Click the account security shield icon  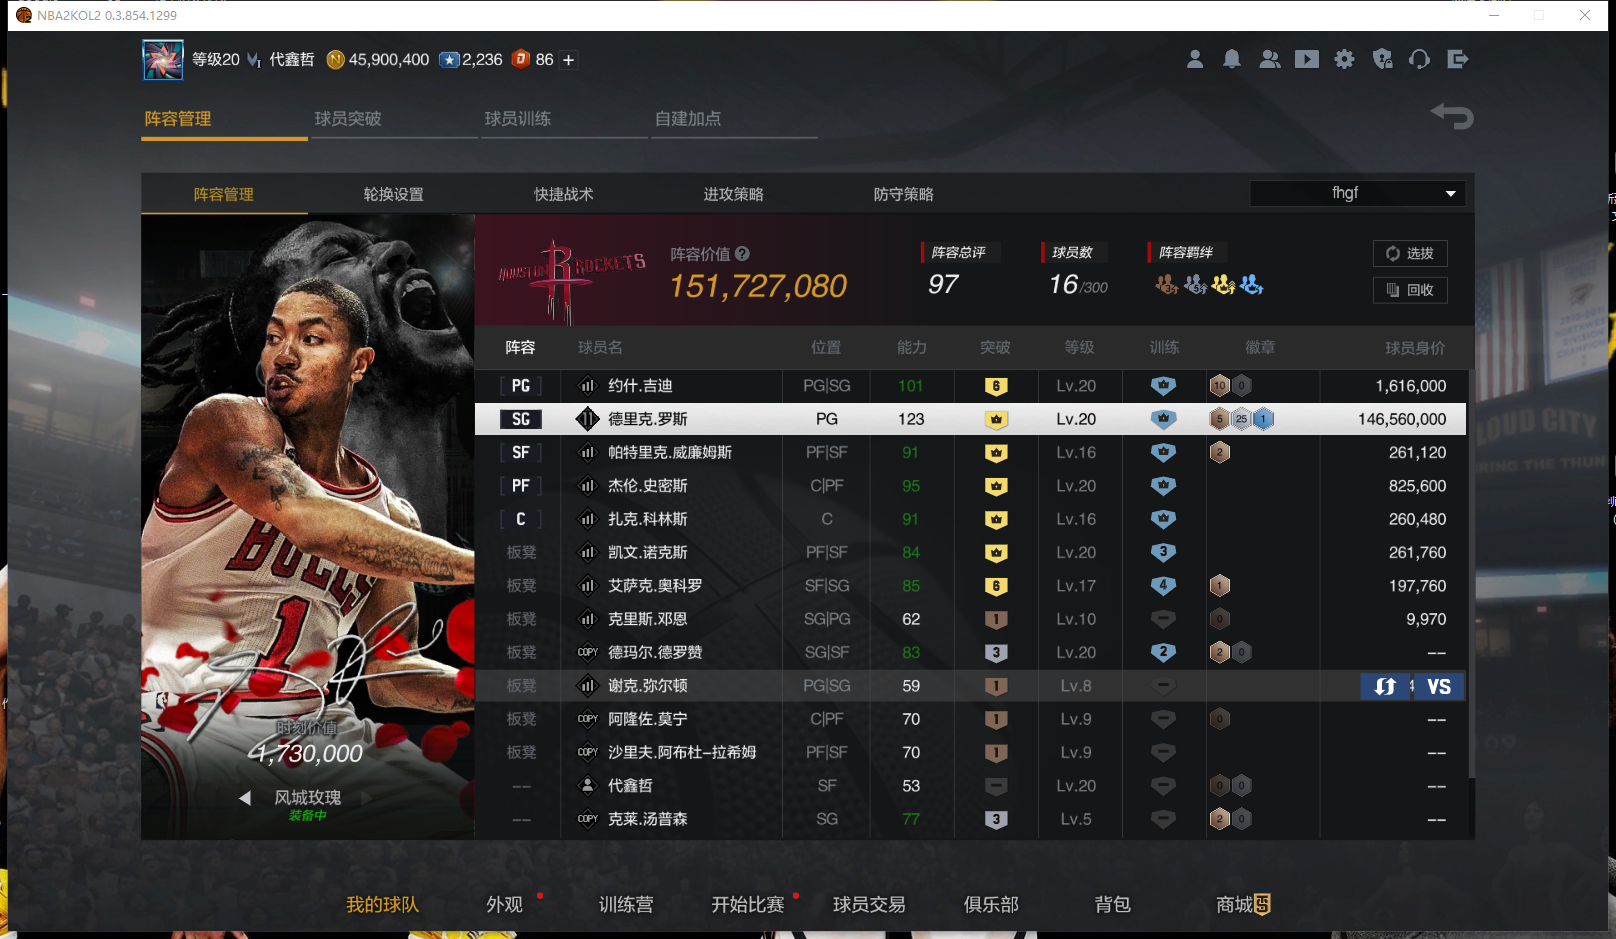click(x=1383, y=60)
